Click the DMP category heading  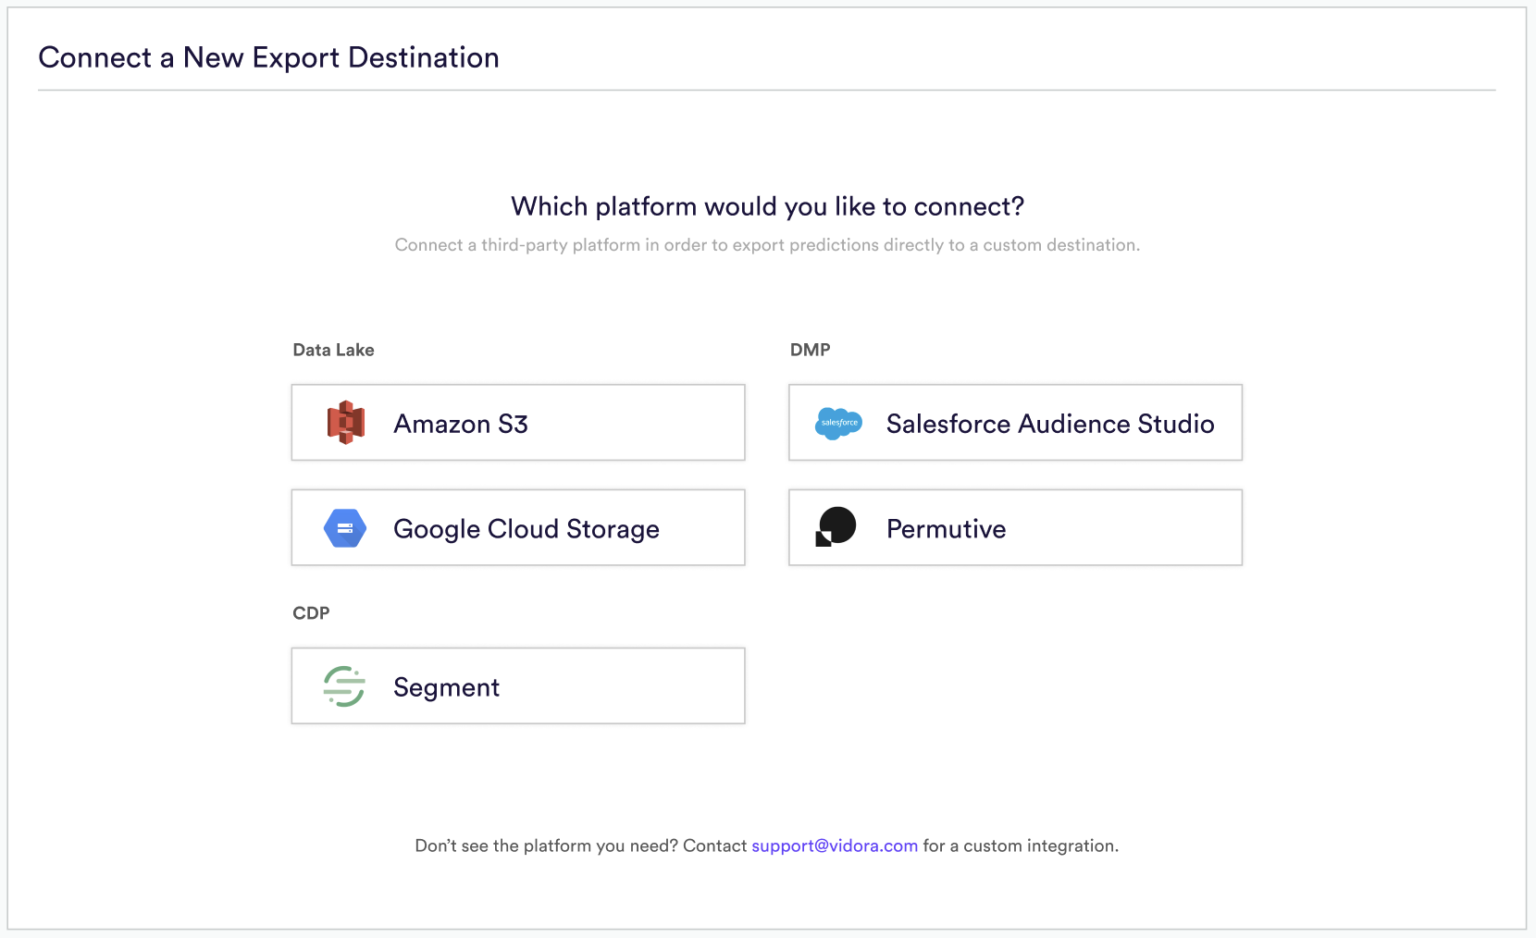(810, 349)
